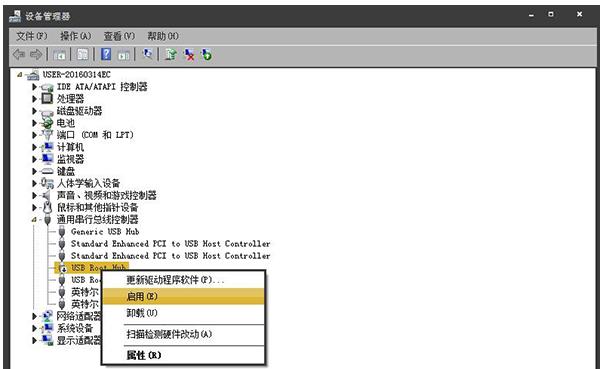The height and width of the screenshot is (369, 600).
Task: Open the 帮助(H) menu
Action: [x=163, y=36]
